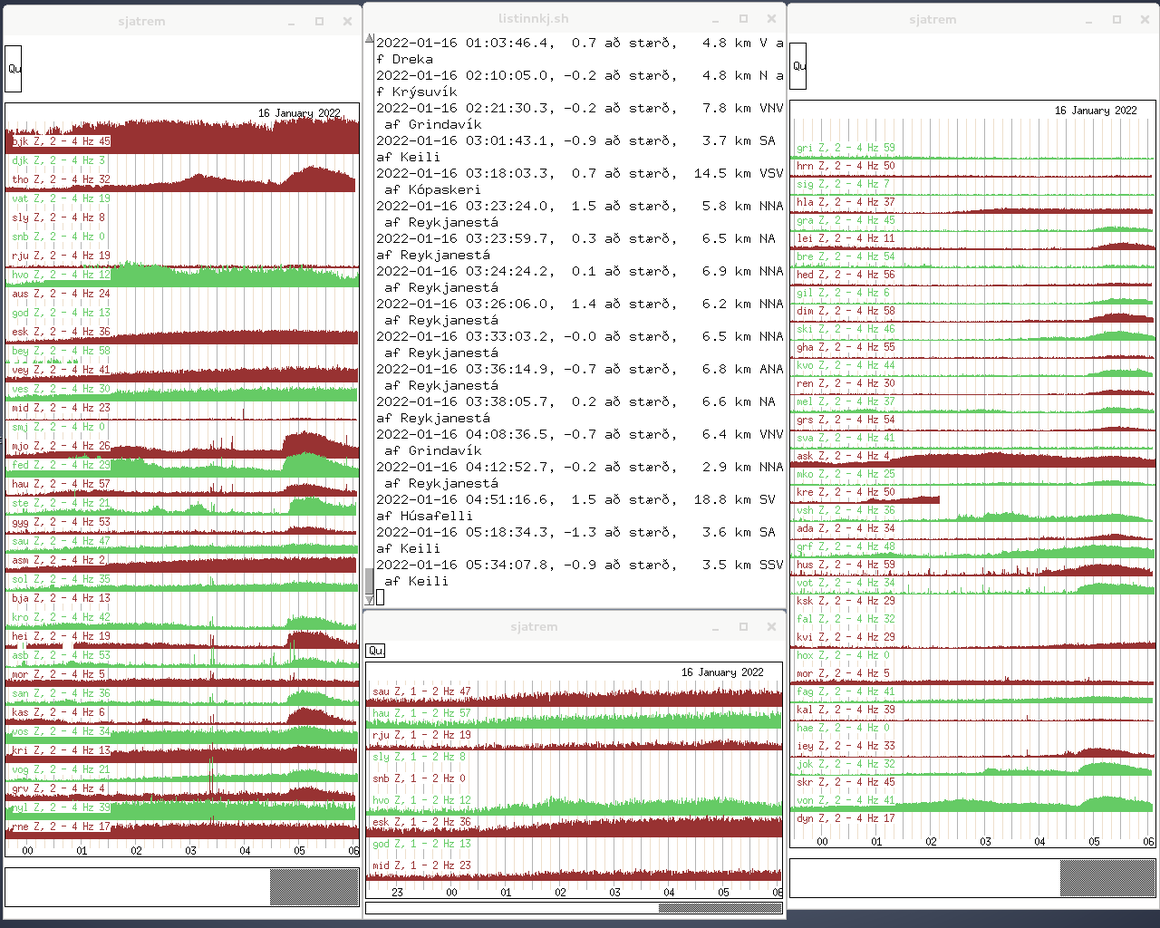Close the 1 - 2 Hz sjatrem window

[x=772, y=627]
